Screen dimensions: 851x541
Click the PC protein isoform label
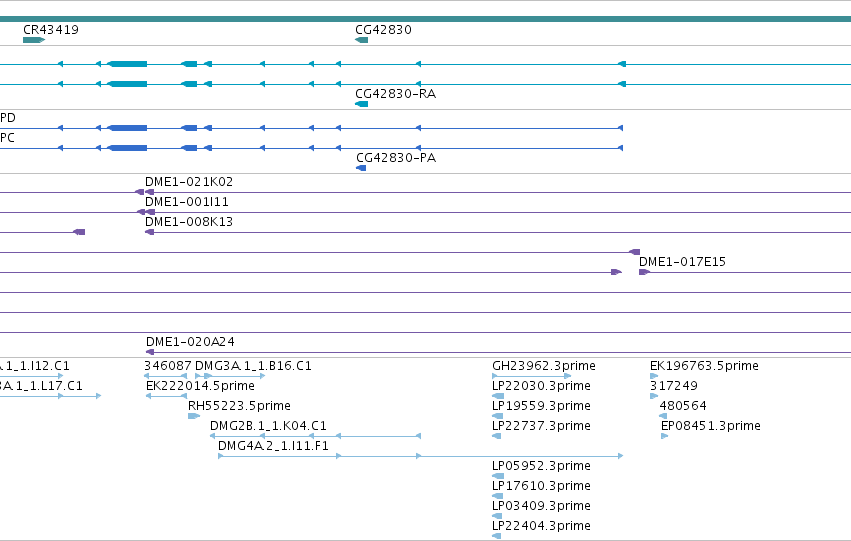coord(7,138)
